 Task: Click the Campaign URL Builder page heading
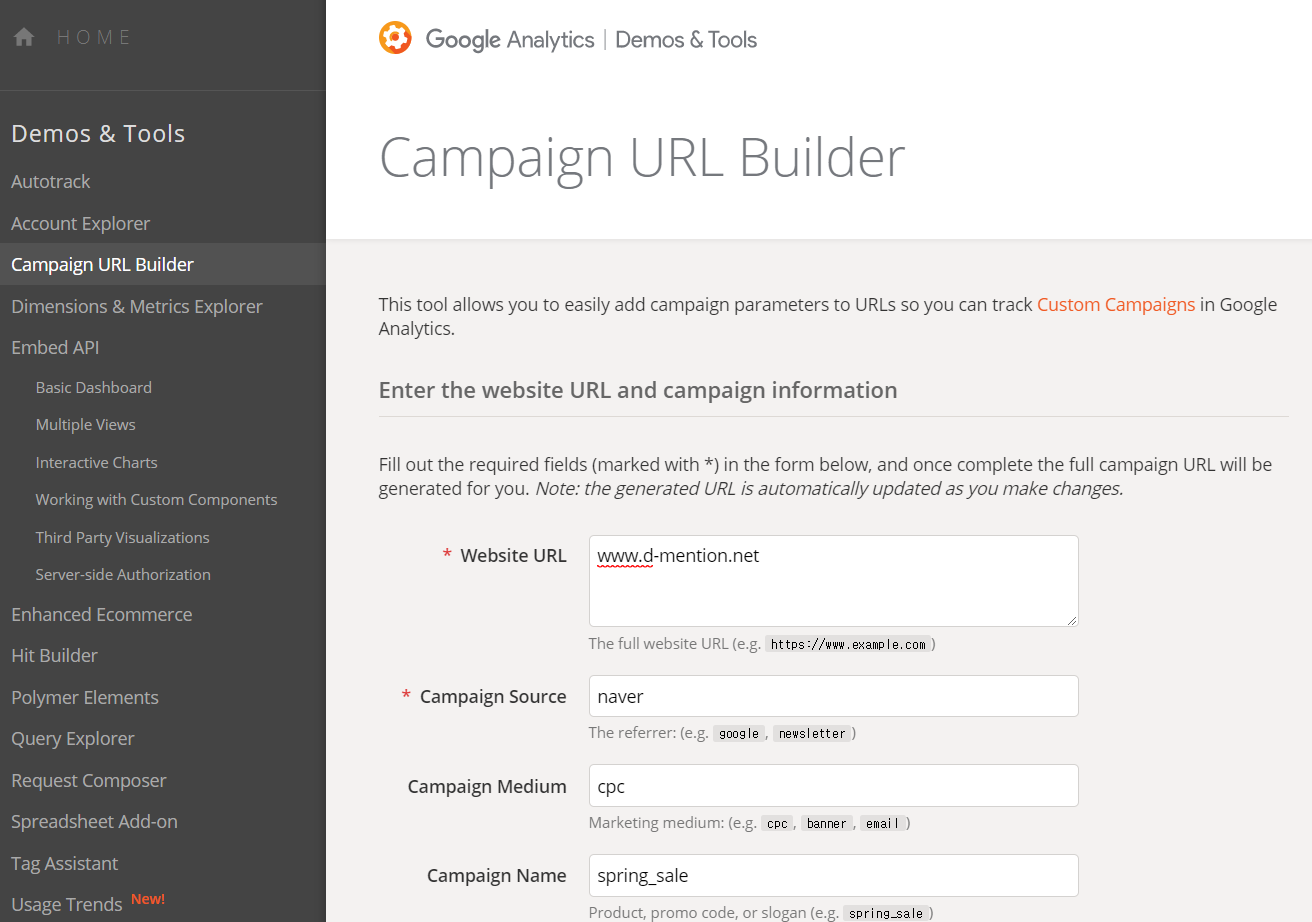point(642,157)
